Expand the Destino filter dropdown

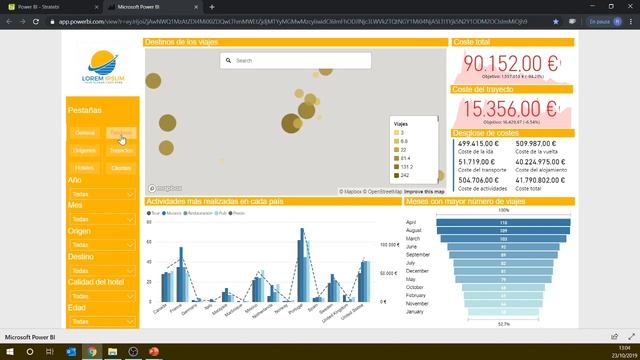pyautogui.click(x=102, y=271)
